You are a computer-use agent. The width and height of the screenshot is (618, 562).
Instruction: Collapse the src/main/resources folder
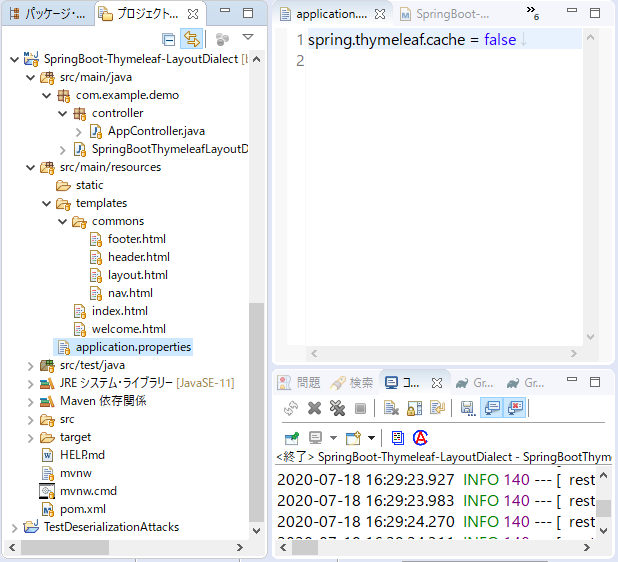[x=31, y=167]
